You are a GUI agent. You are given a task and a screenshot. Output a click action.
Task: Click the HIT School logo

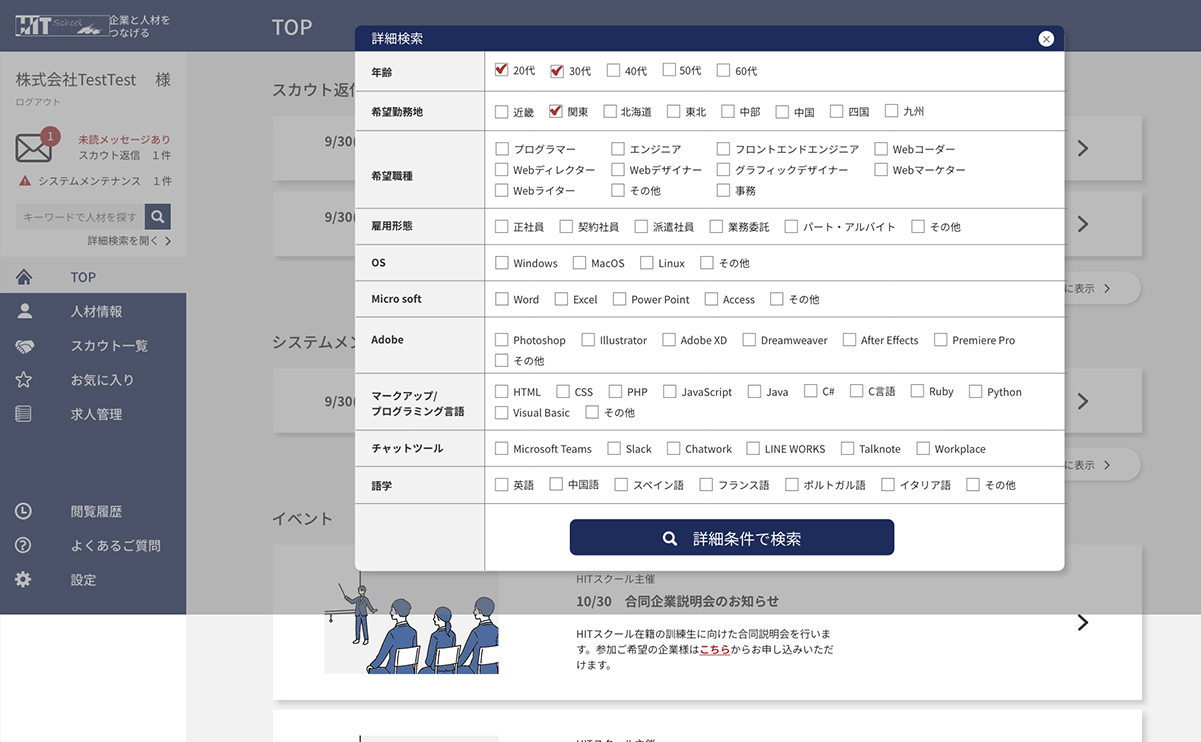(x=62, y=26)
